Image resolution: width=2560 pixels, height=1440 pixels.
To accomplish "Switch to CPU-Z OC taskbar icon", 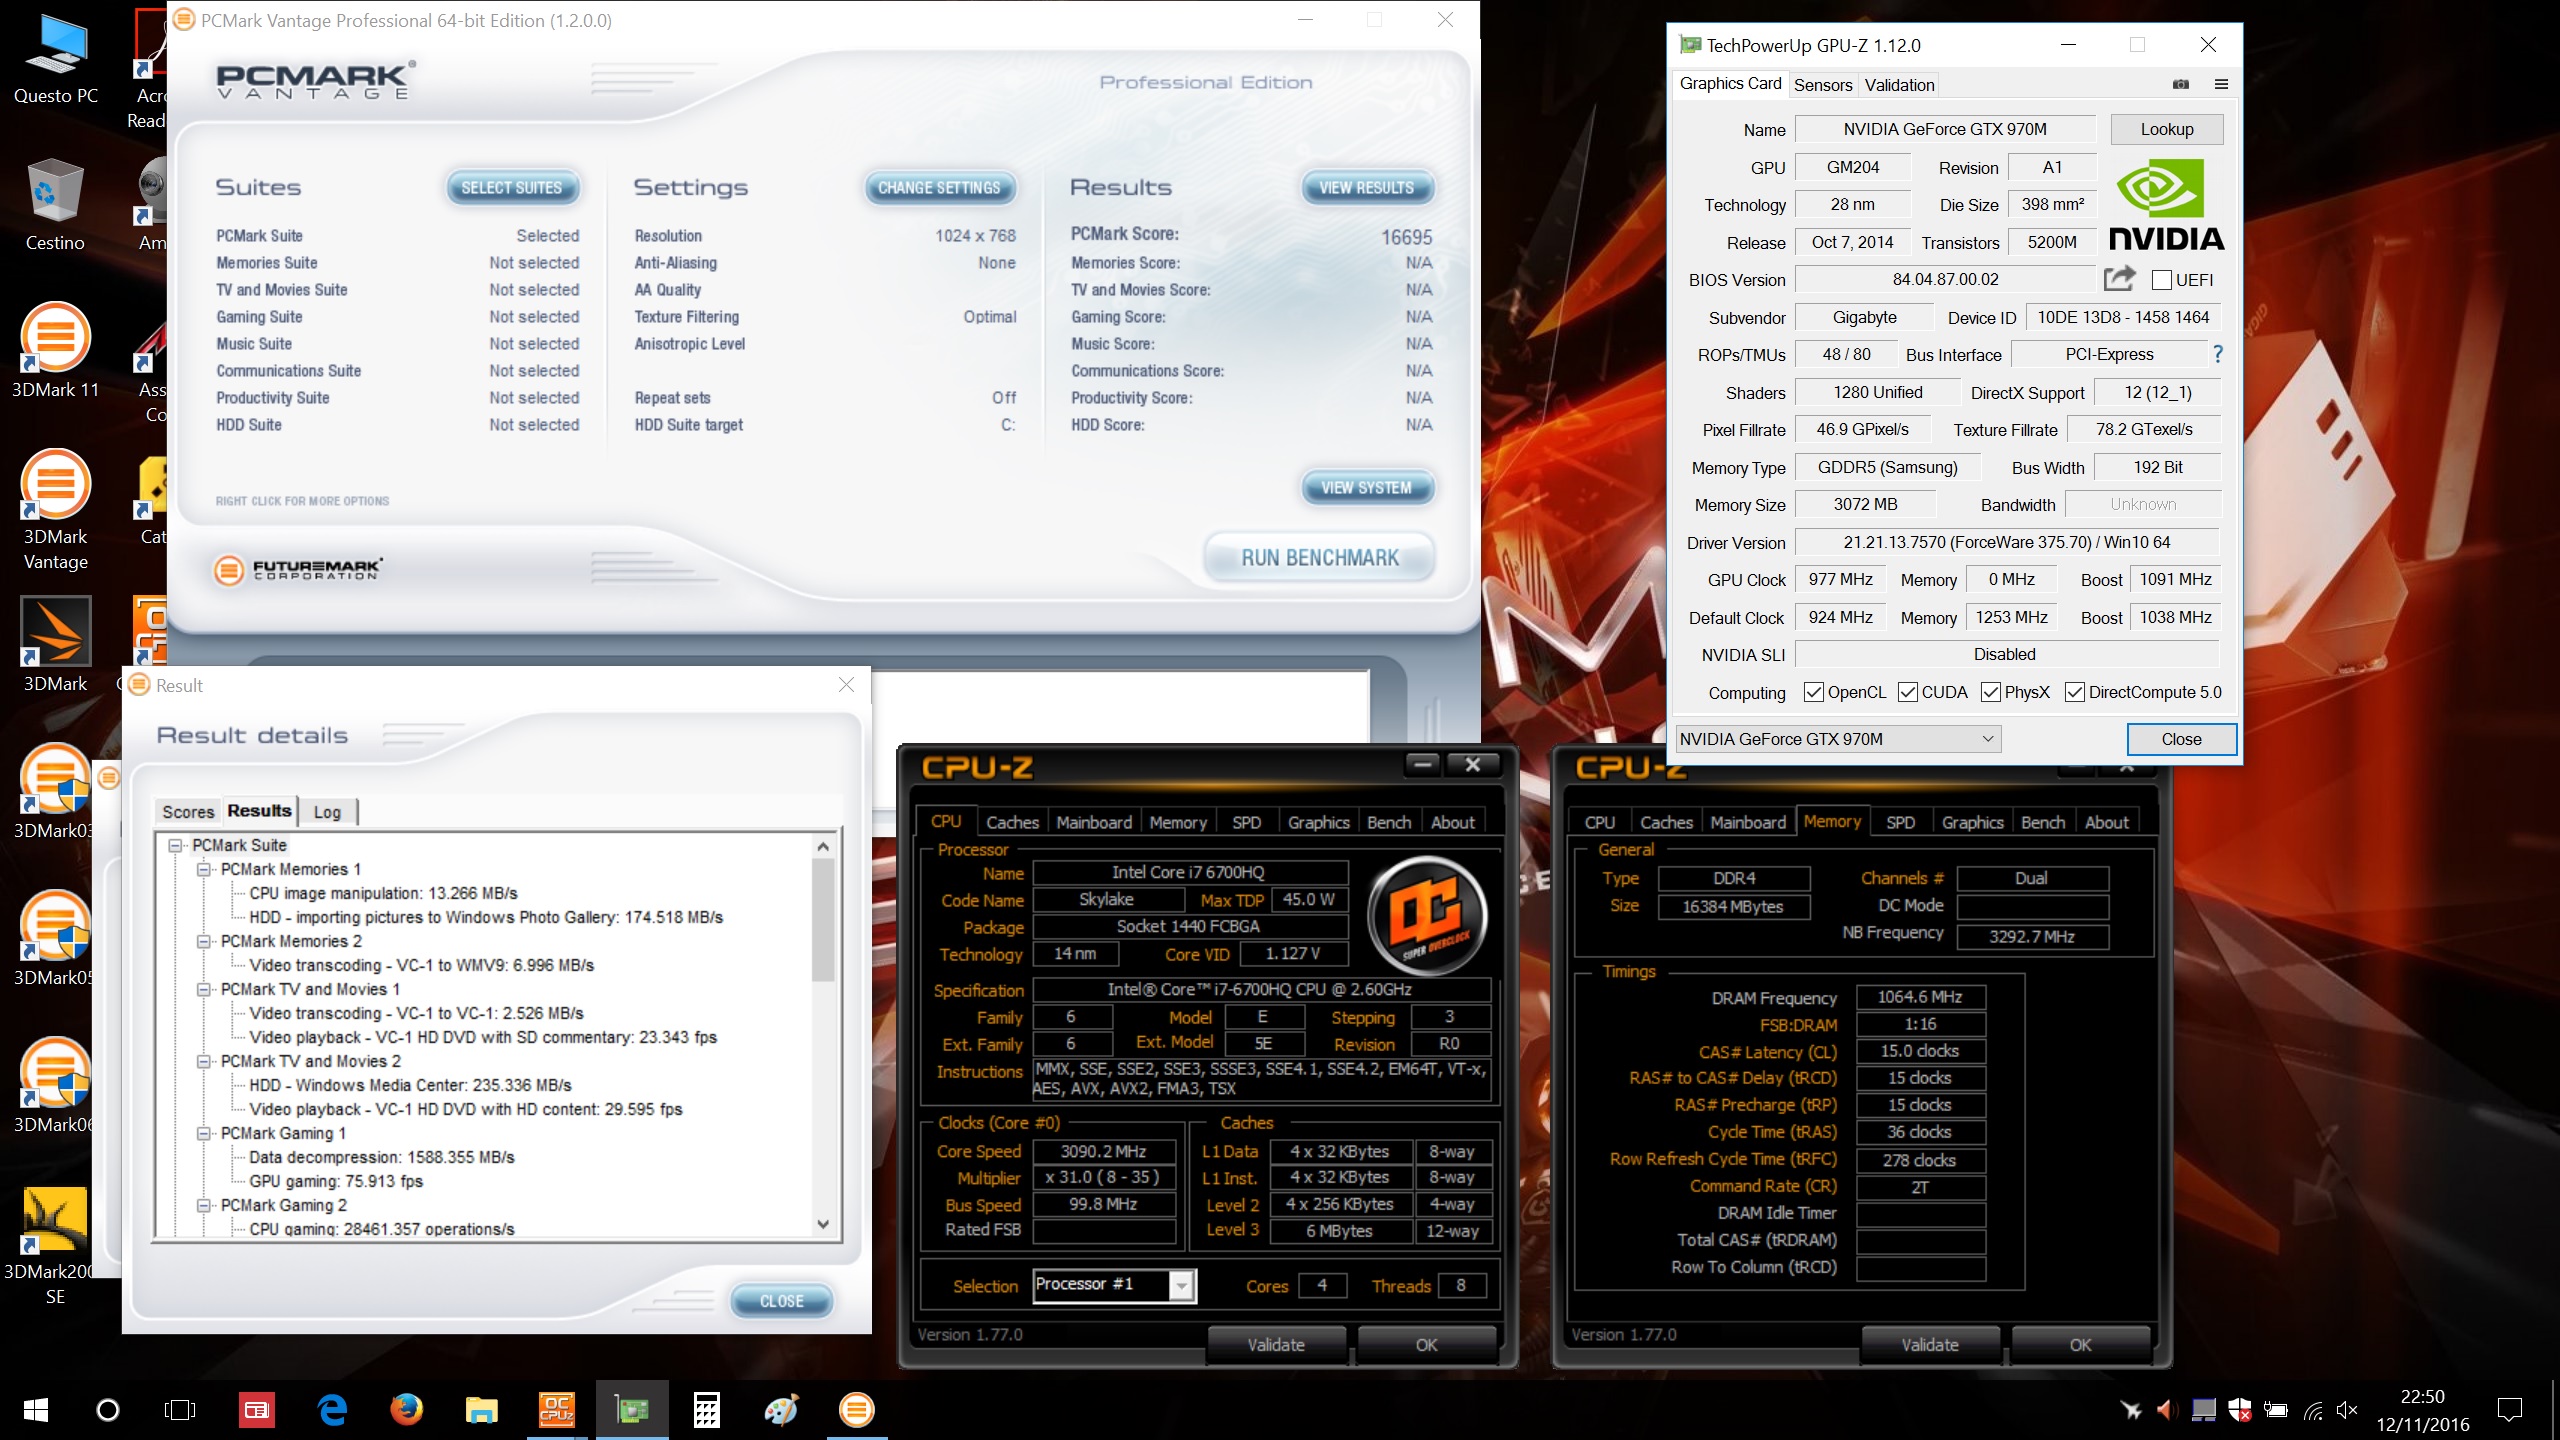I will click(x=557, y=1410).
